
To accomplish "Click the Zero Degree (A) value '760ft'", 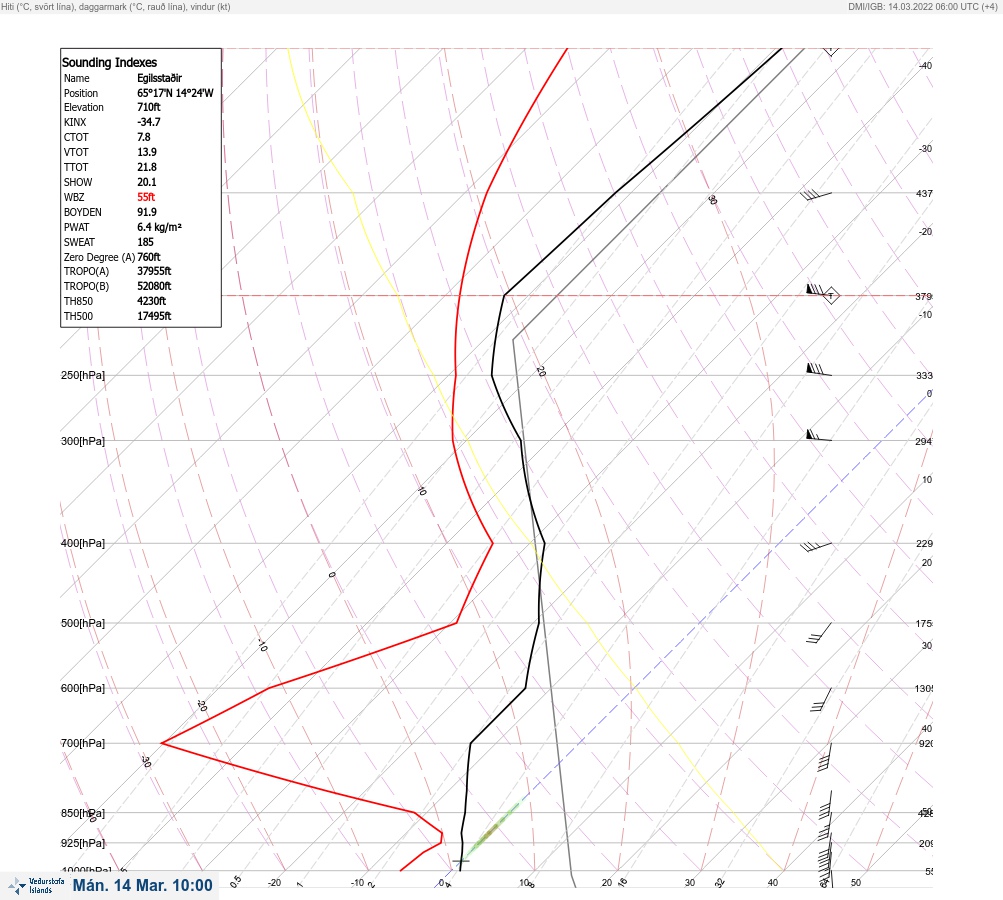I will (x=148, y=257).
